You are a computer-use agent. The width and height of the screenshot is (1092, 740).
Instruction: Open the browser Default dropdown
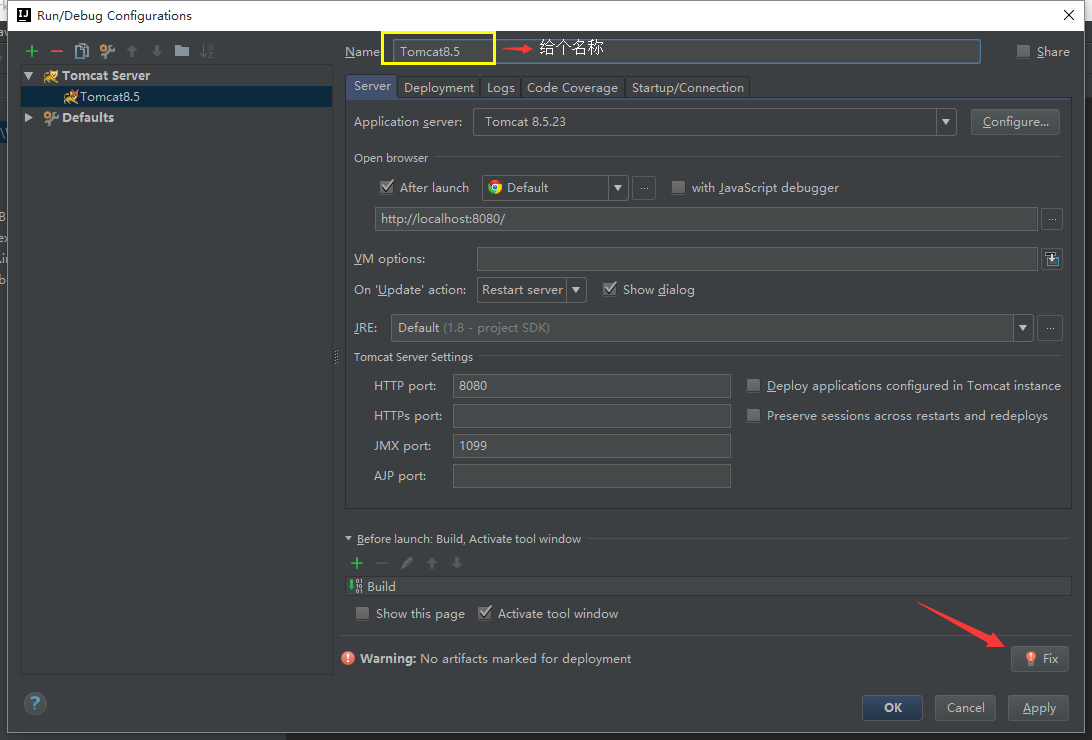(x=618, y=188)
